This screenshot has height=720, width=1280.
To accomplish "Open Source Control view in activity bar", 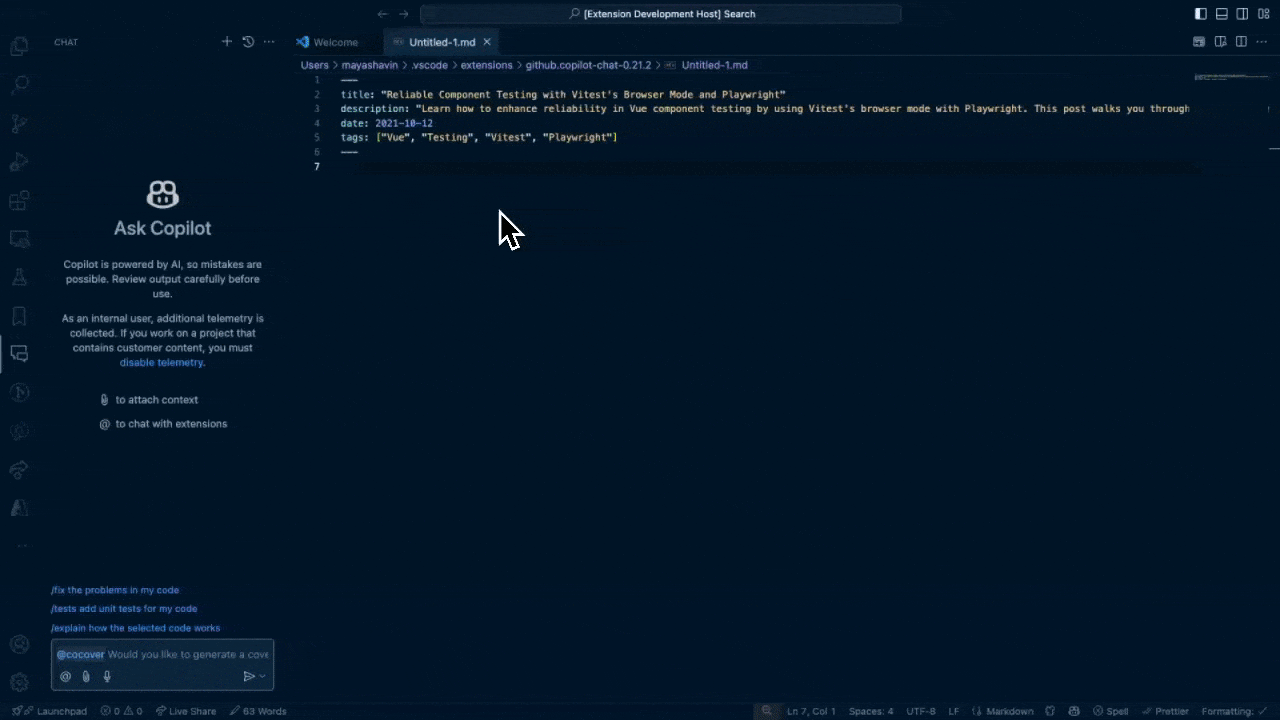I will tap(19, 124).
